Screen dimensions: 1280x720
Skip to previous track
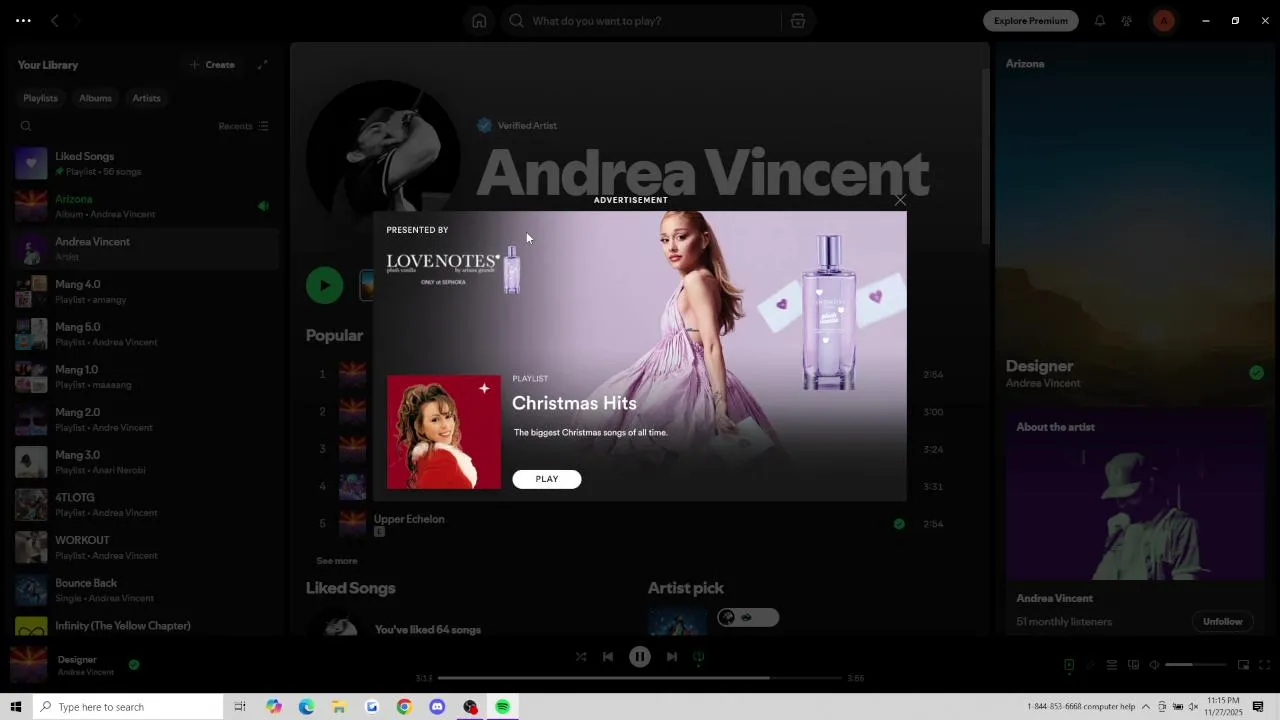[608, 657]
